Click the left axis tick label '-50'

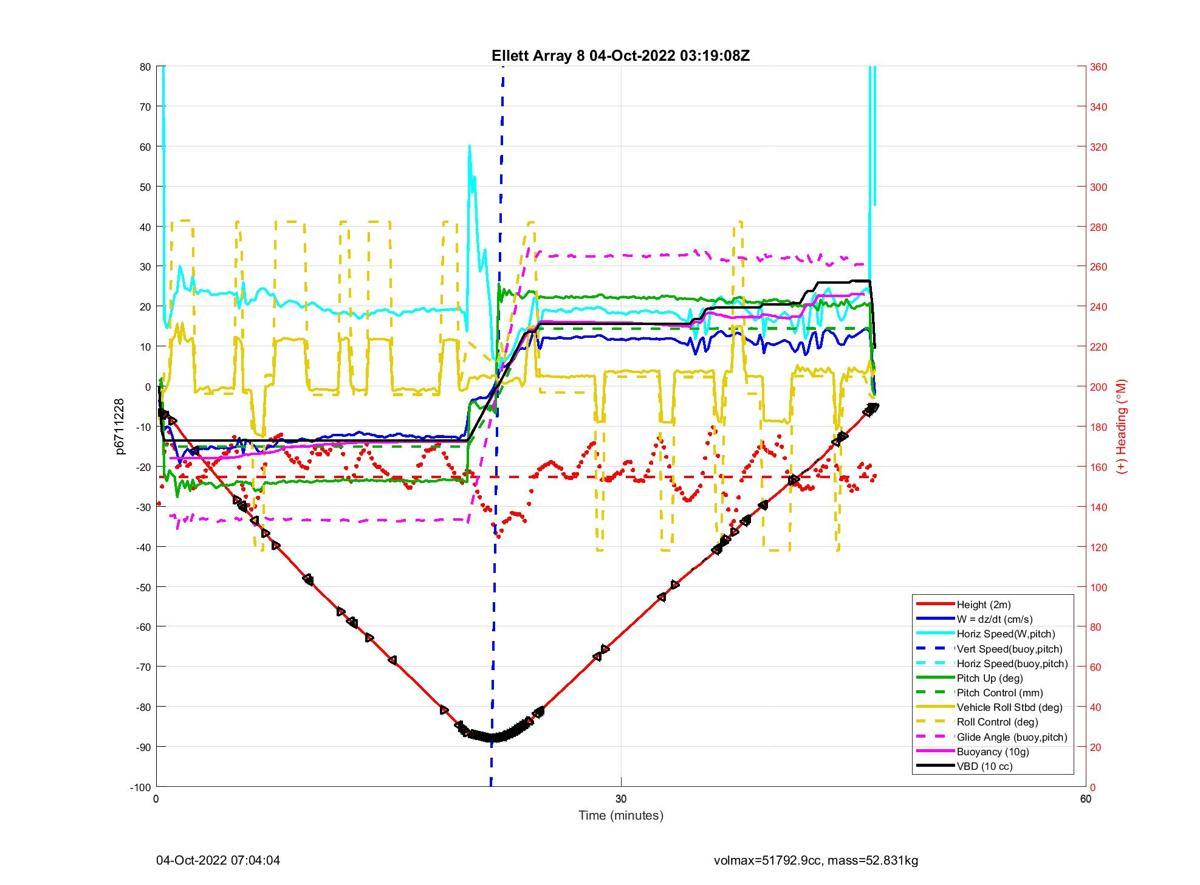click(x=142, y=587)
